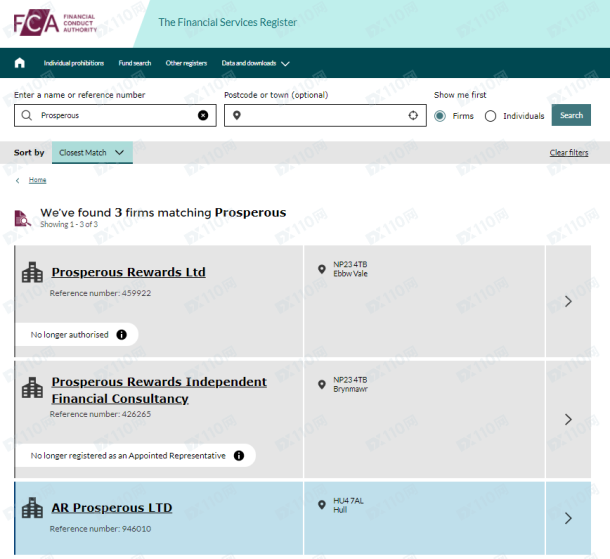Click the Search button

[x=571, y=115]
